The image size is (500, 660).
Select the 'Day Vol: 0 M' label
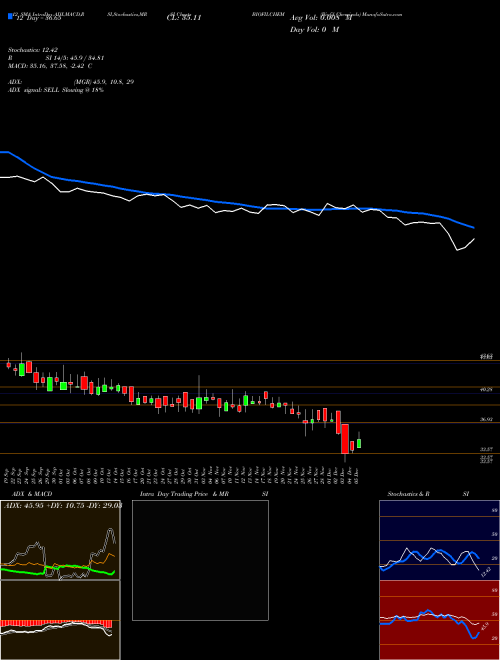pyautogui.click(x=314, y=30)
